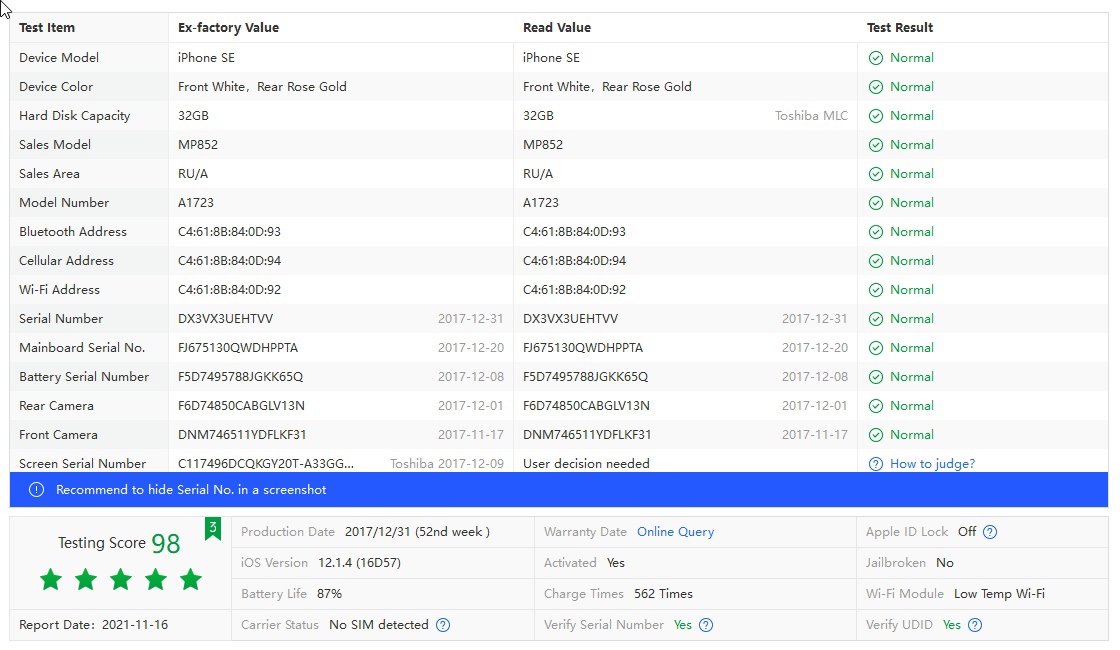
Task: Select the check icon for Hard Disk Capacity
Action: 876,116
